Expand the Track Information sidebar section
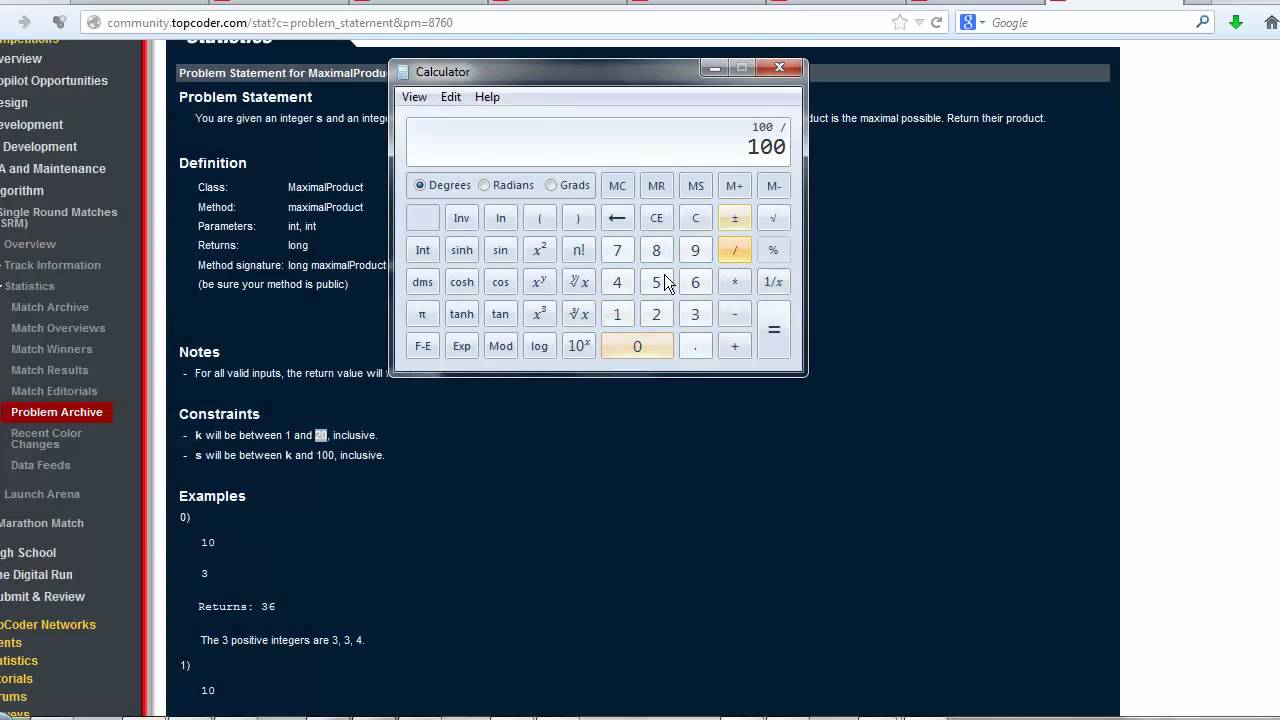 [50, 265]
